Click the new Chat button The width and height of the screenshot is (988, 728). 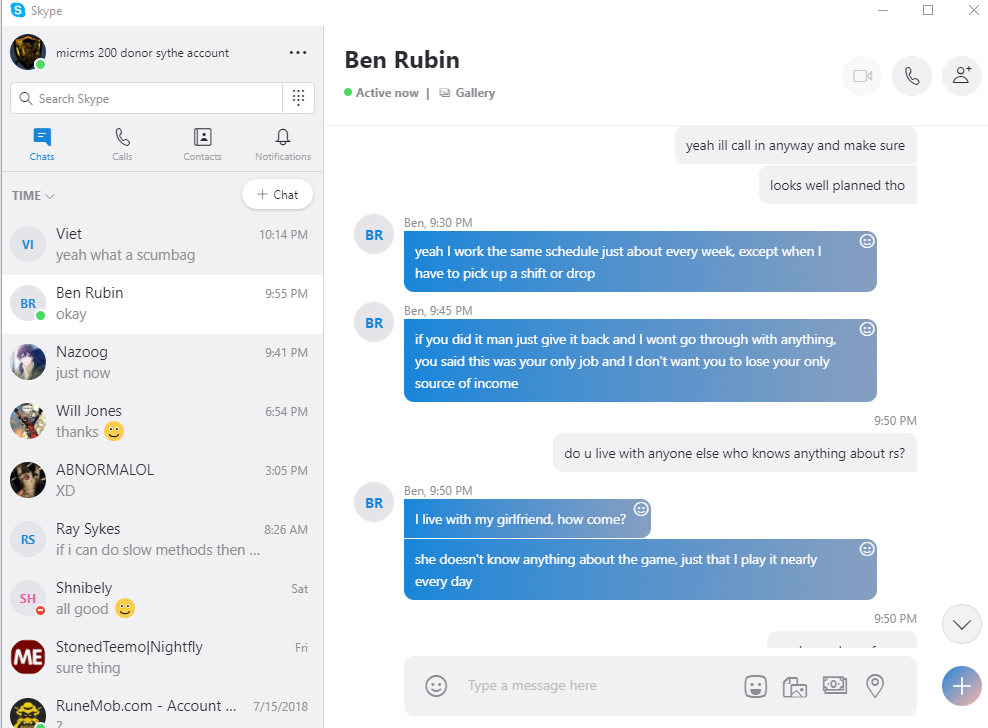pyautogui.click(x=277, y=195)
